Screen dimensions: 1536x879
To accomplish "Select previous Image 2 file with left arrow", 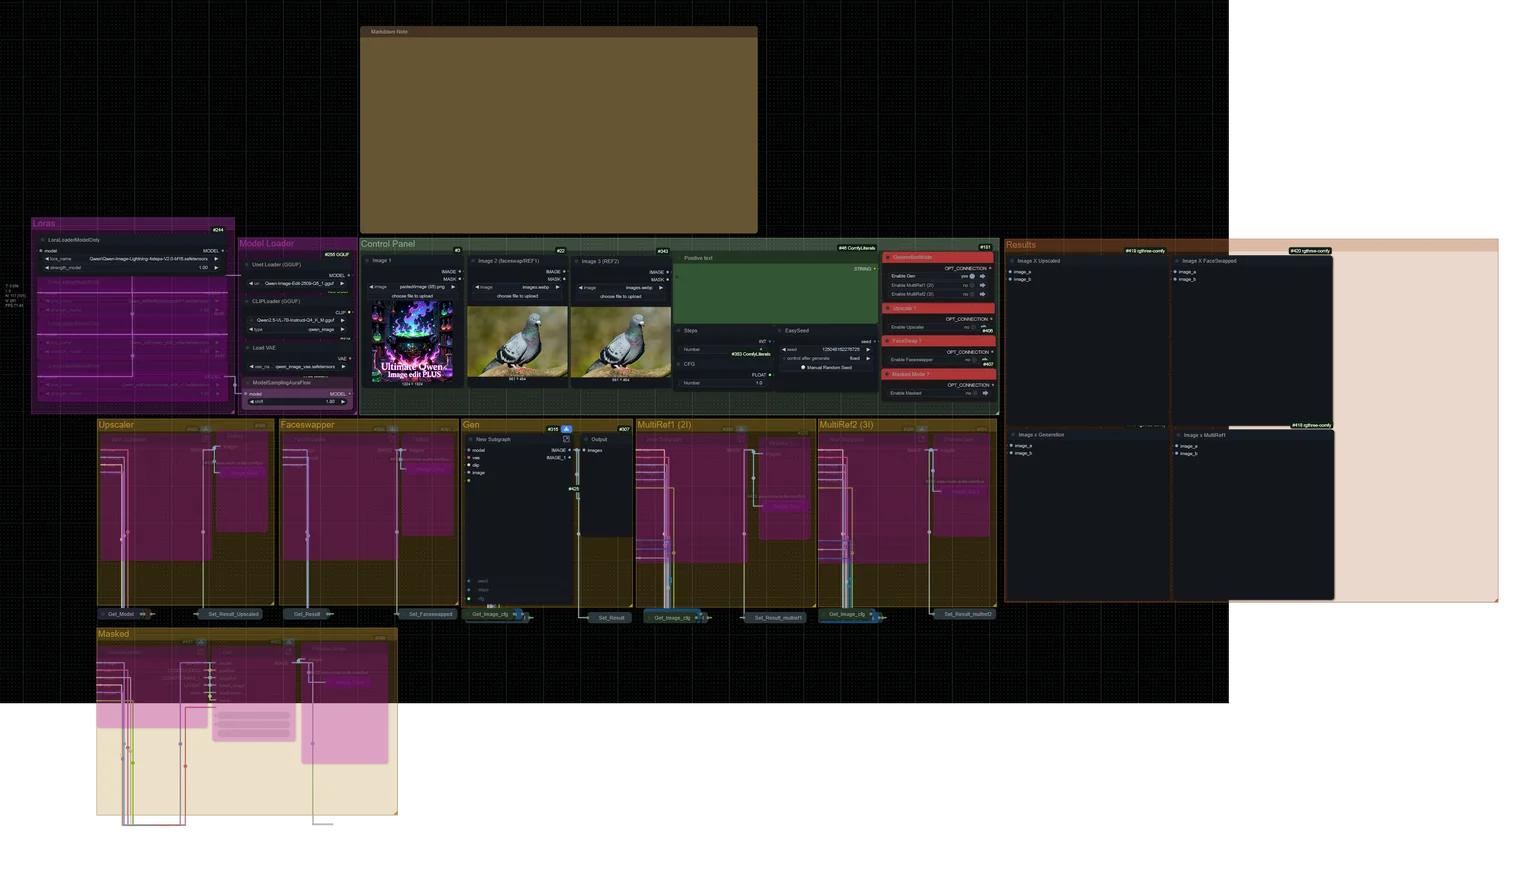I will point(477,287).
